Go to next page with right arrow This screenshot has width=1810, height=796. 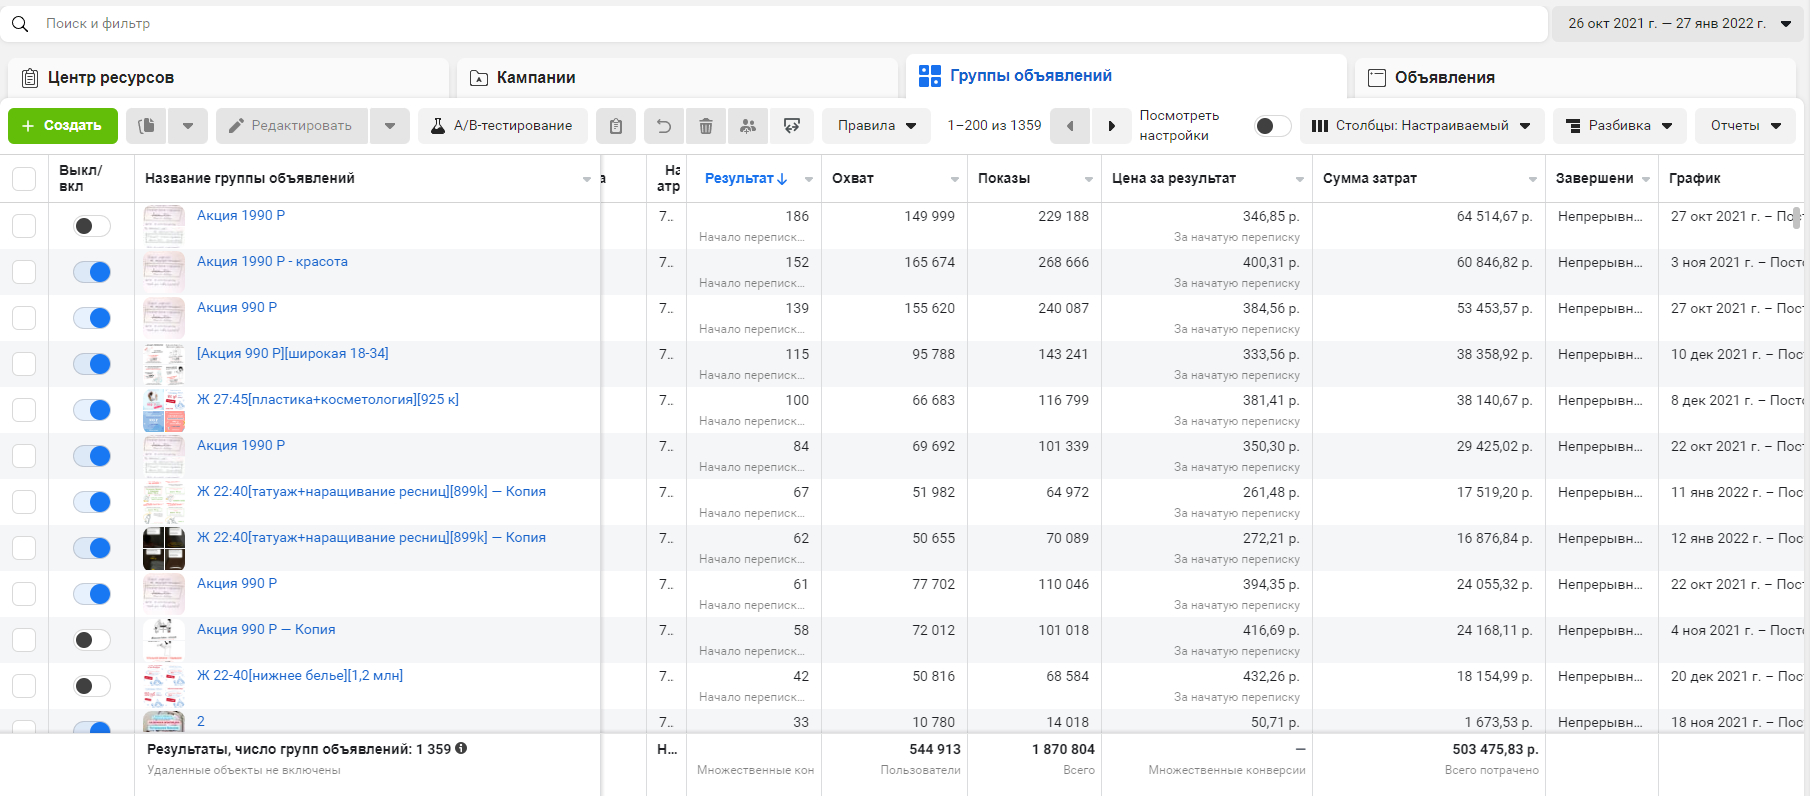(x=1111, y=126)
